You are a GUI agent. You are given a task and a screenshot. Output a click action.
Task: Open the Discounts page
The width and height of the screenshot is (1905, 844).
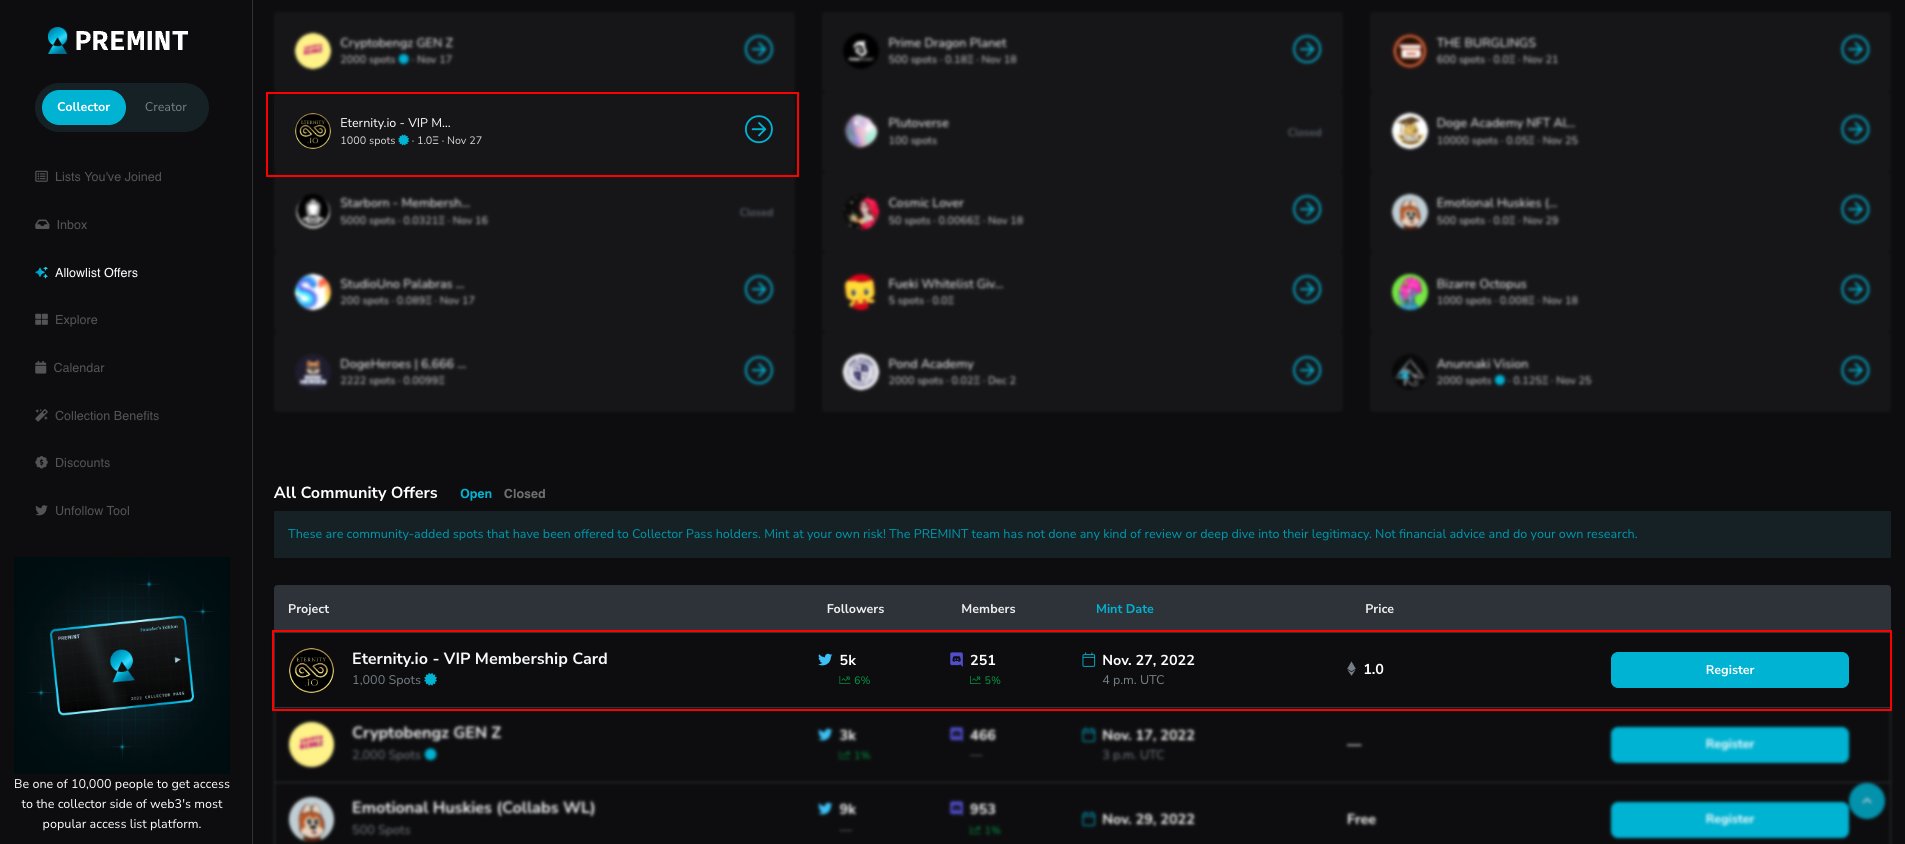(x=72, y=463)
